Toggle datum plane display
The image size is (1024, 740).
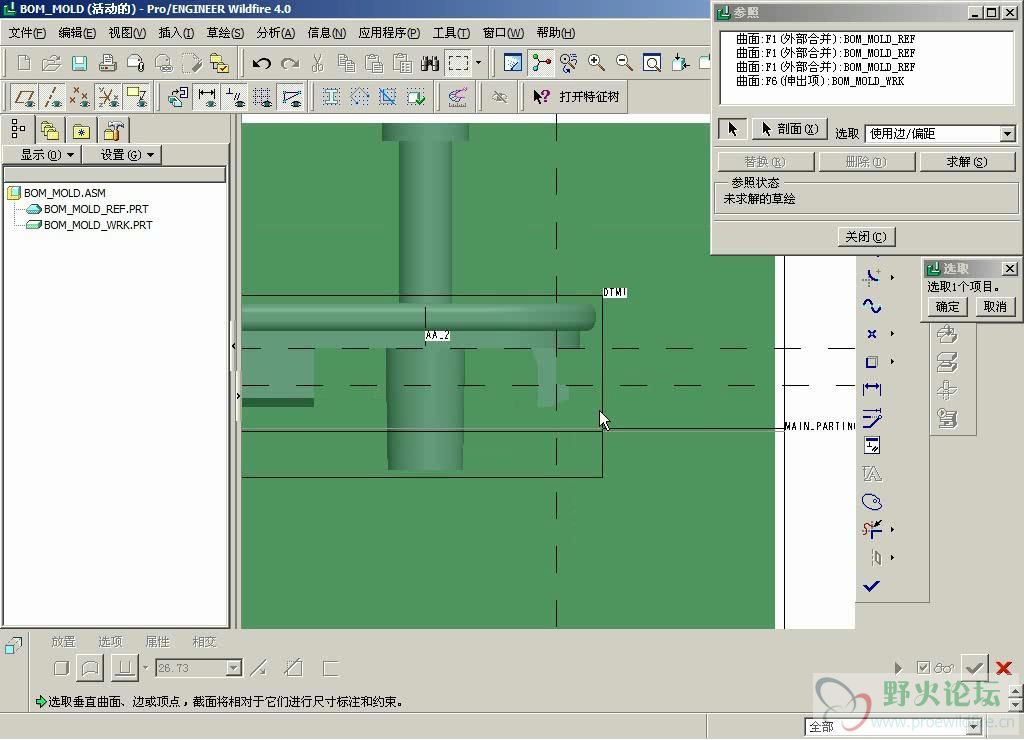coord(25,97)
